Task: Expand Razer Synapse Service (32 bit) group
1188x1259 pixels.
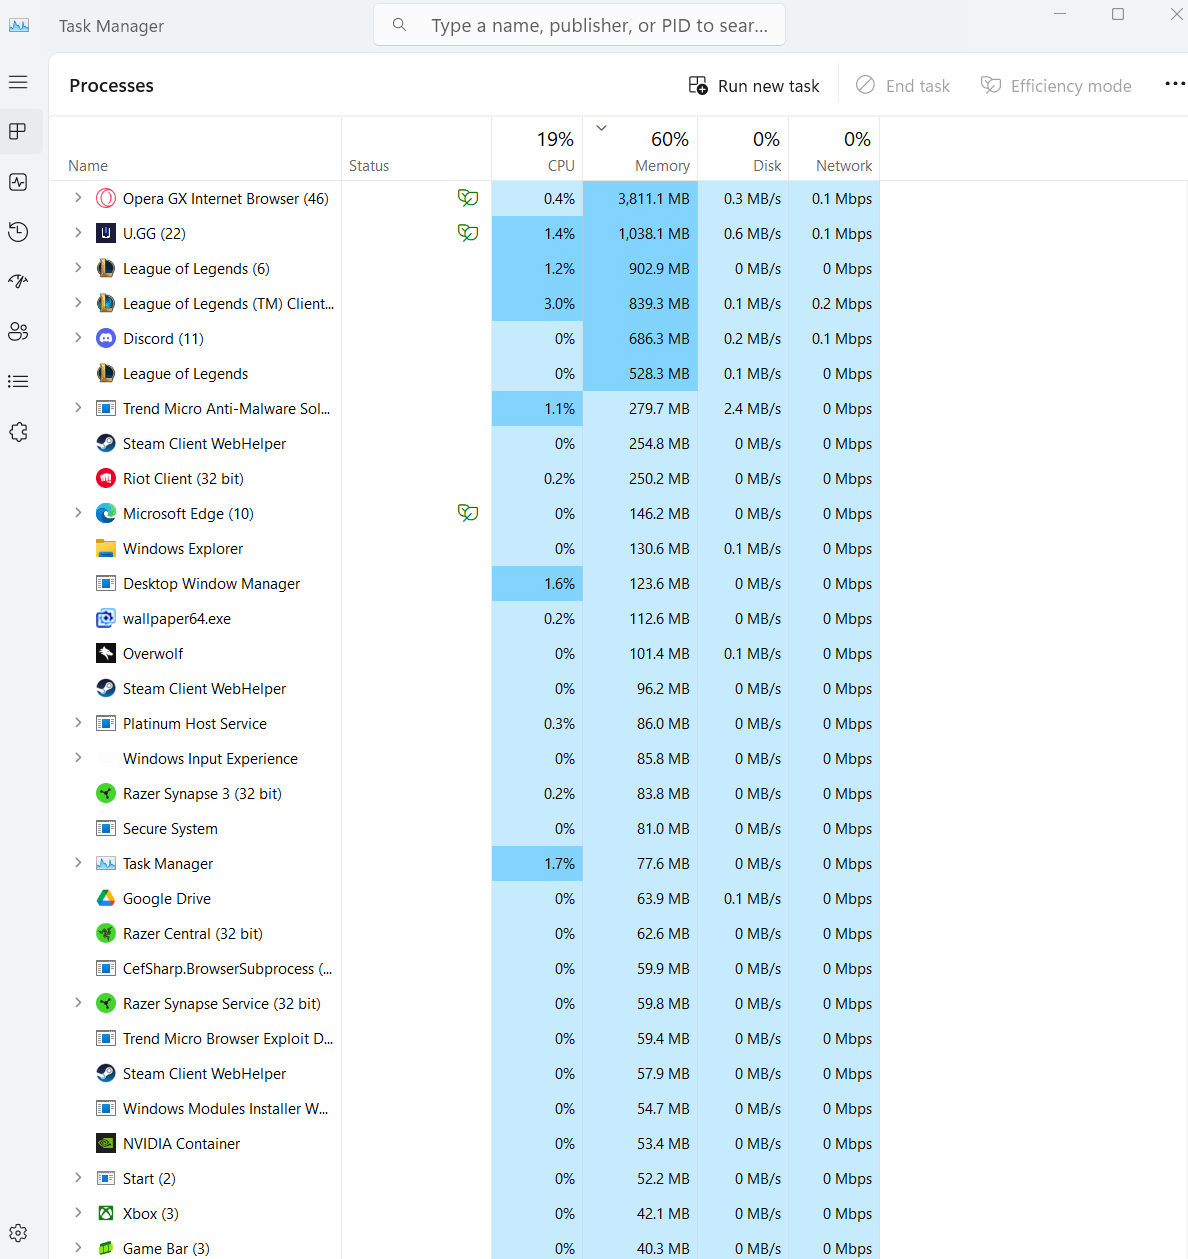Action: pos(78,1003)
